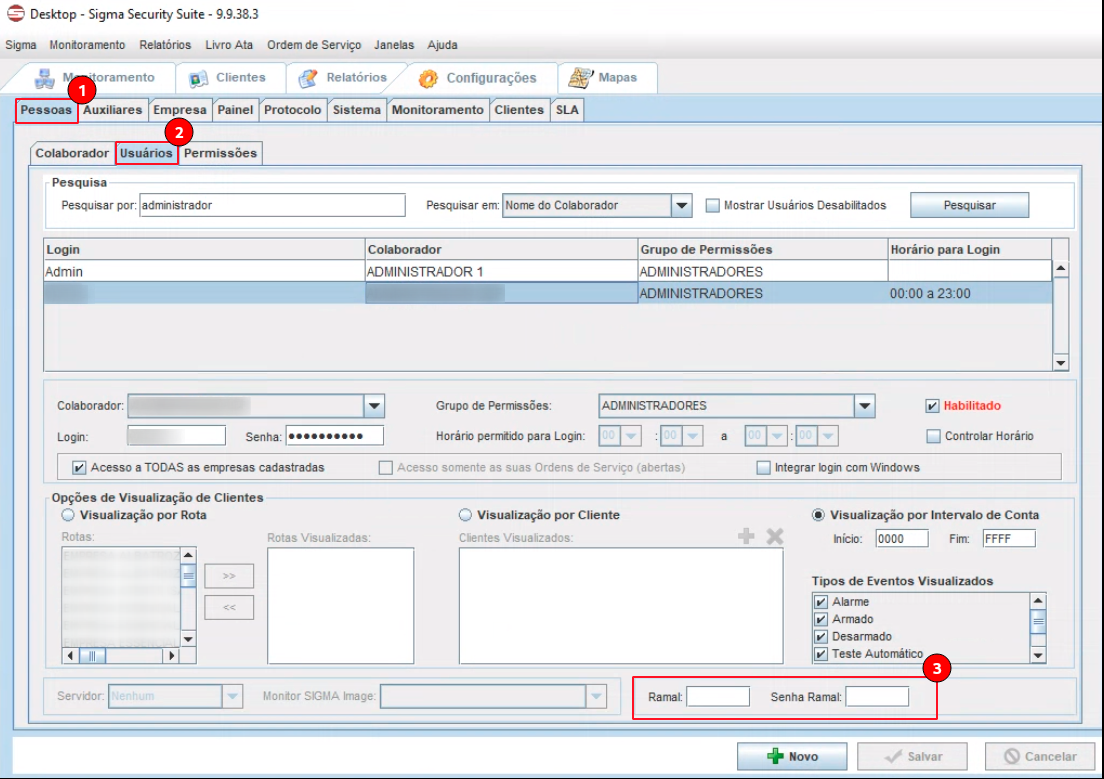
Task: Open the Relatórios main tab icon
Action: 308,78
